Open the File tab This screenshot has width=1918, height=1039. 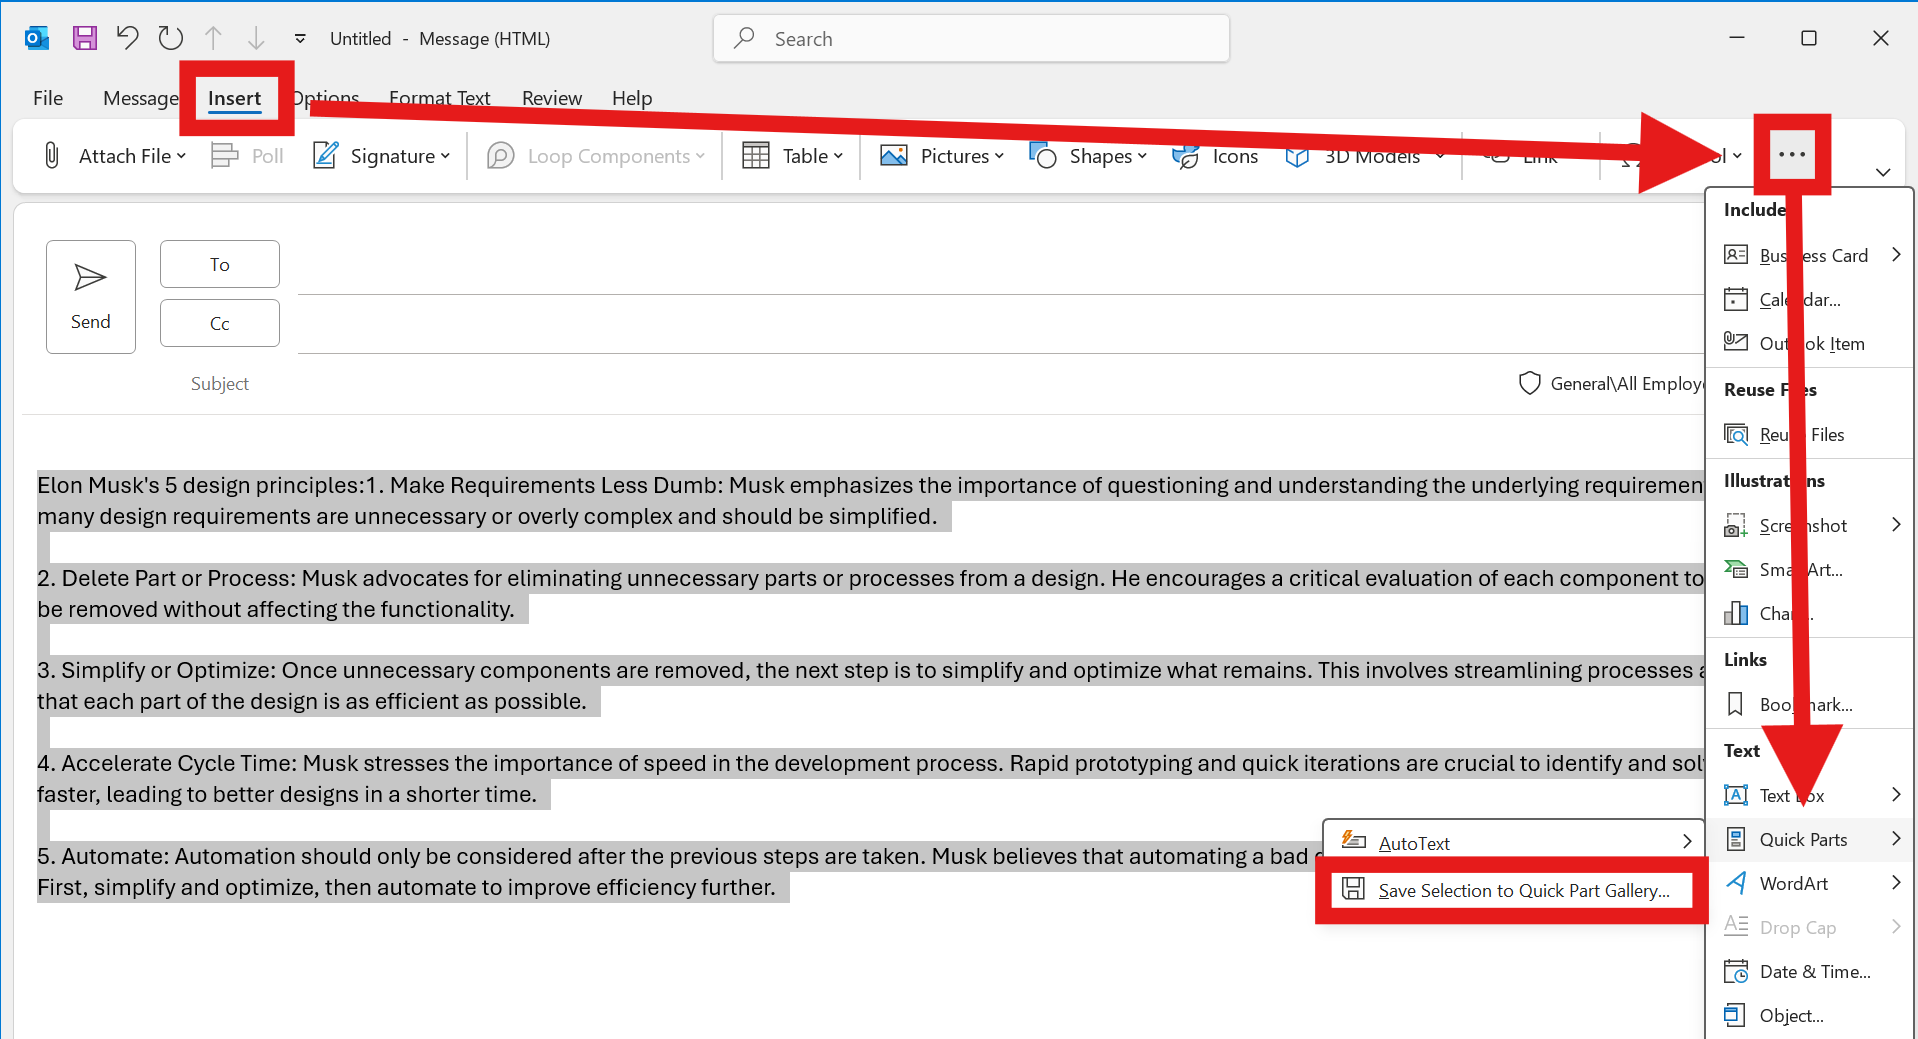click(x=48, y=98)
